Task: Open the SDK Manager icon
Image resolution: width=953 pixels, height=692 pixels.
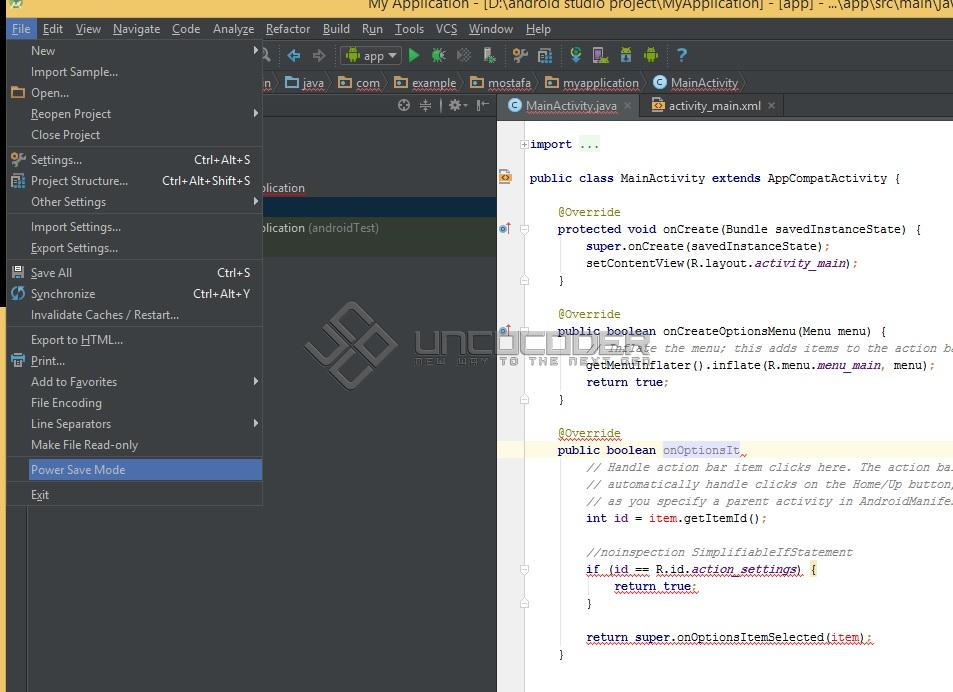Action: click(625, 55)
